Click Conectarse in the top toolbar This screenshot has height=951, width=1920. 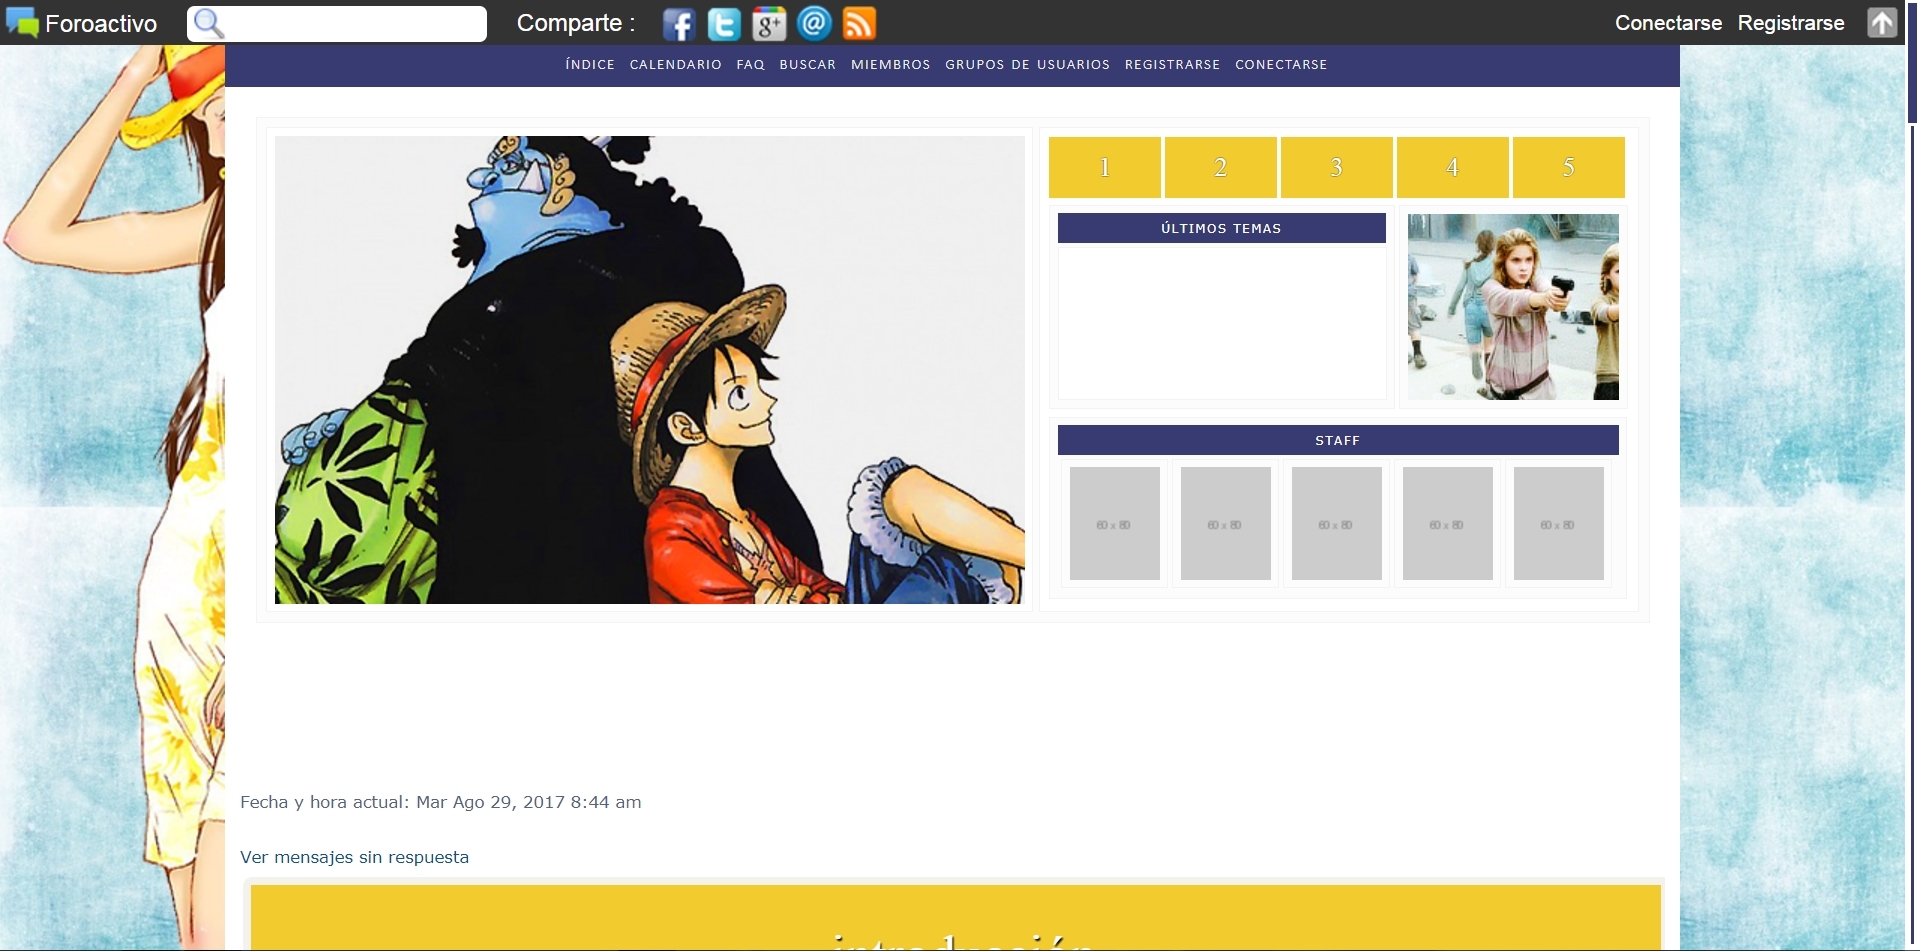point(1668,23)
